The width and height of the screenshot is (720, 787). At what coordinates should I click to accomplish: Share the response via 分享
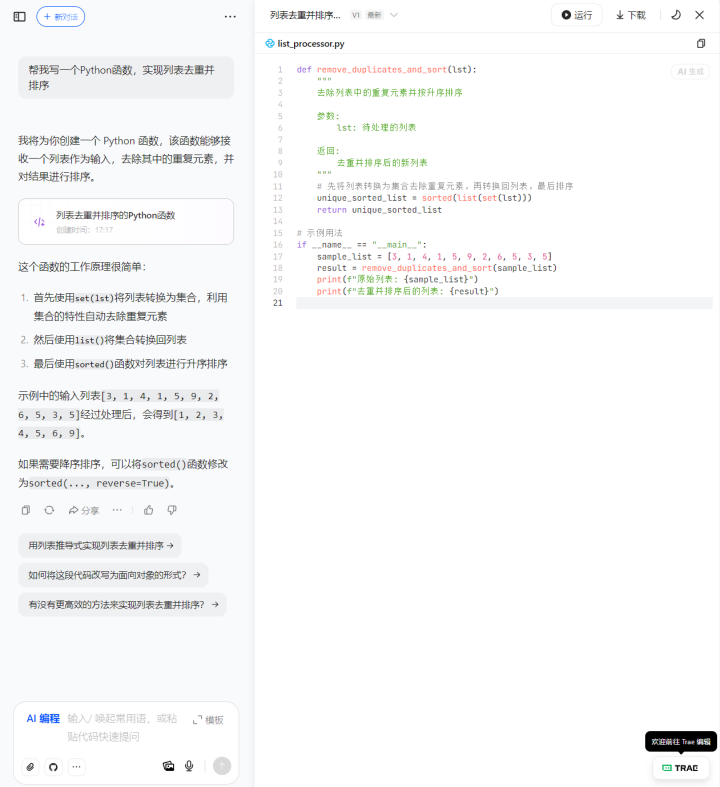[x=84, y=510]
